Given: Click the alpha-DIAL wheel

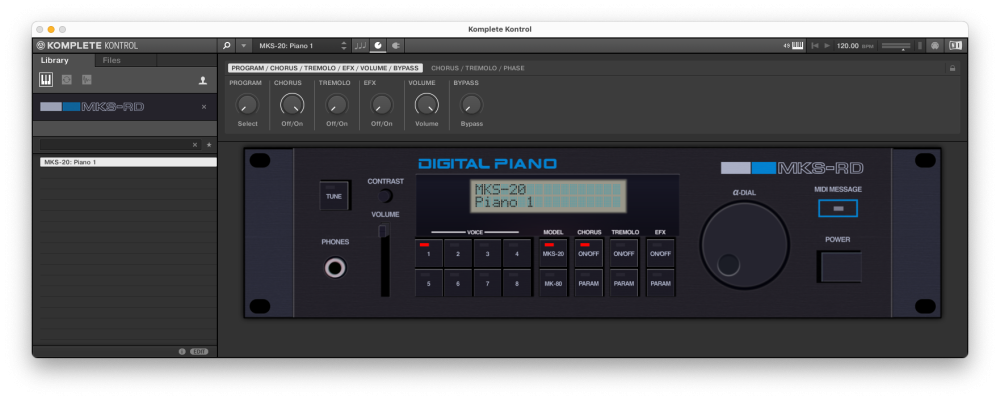Looking at the screenshot, I should pyautogui.click(x=744, y=245).
